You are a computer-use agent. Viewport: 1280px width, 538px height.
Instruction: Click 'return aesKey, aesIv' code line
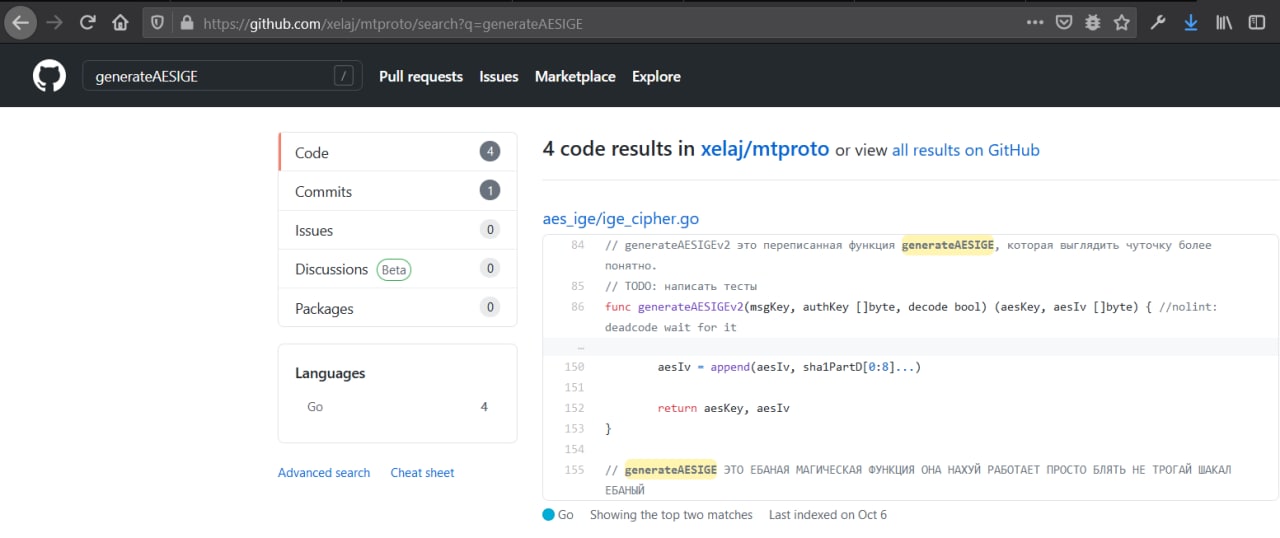(x=724, y=408)
